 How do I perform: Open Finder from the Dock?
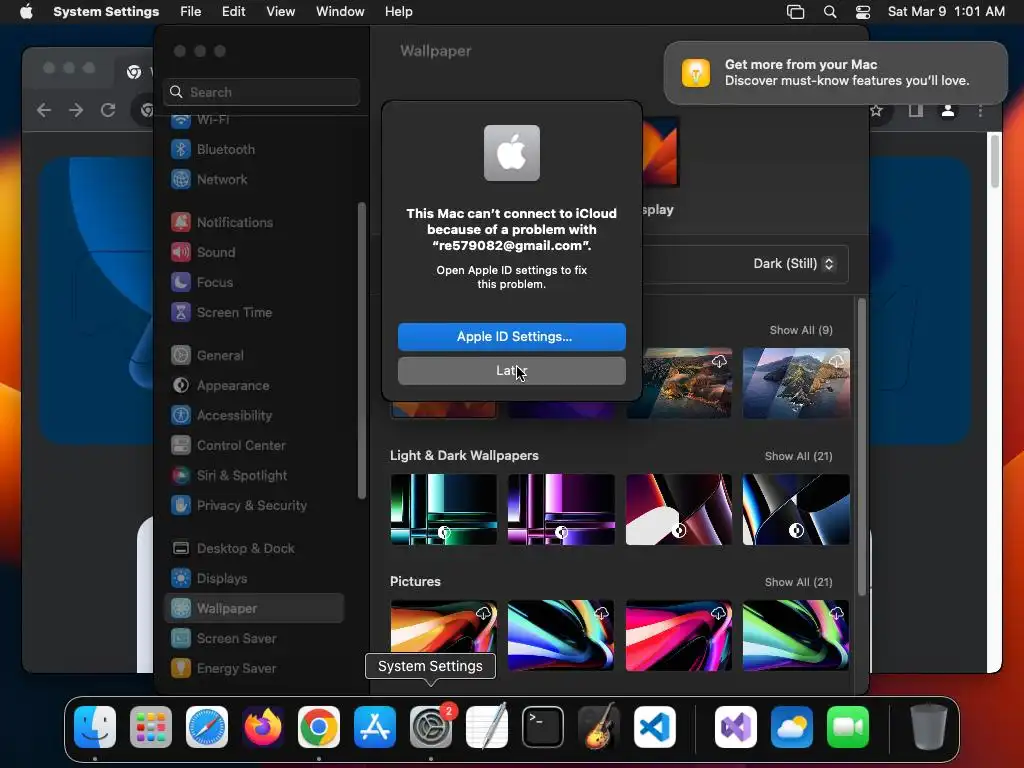point(95,727)
